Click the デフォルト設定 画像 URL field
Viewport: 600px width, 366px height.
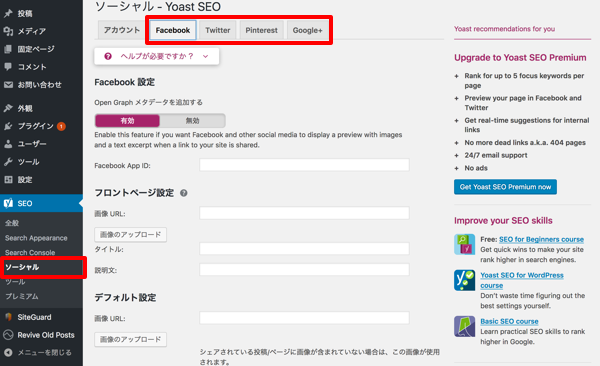click(304, 318)
